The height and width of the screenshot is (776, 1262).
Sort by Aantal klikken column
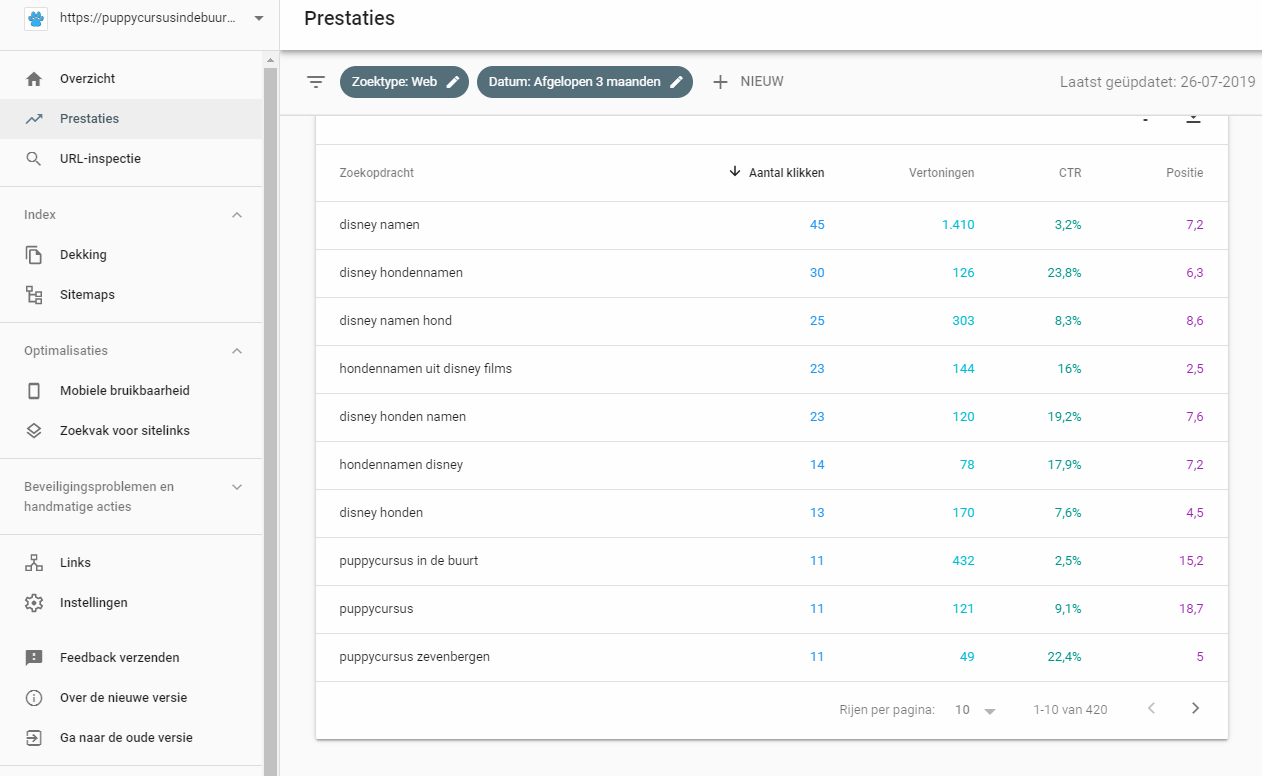(x=786, y=173)
